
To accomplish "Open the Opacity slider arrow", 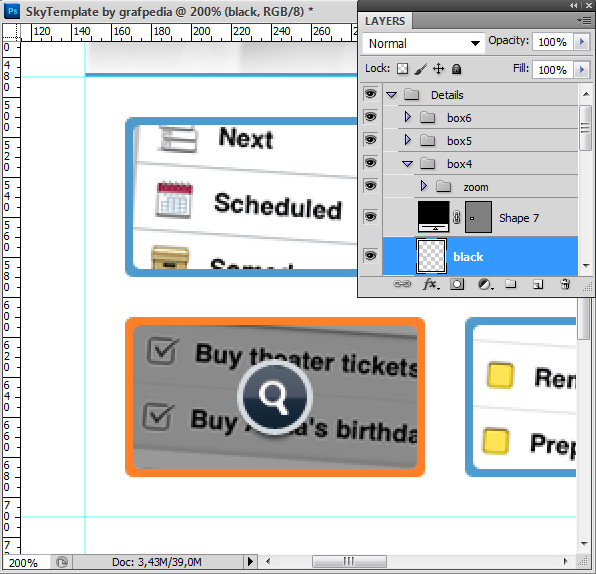I will tap(582, 41).
